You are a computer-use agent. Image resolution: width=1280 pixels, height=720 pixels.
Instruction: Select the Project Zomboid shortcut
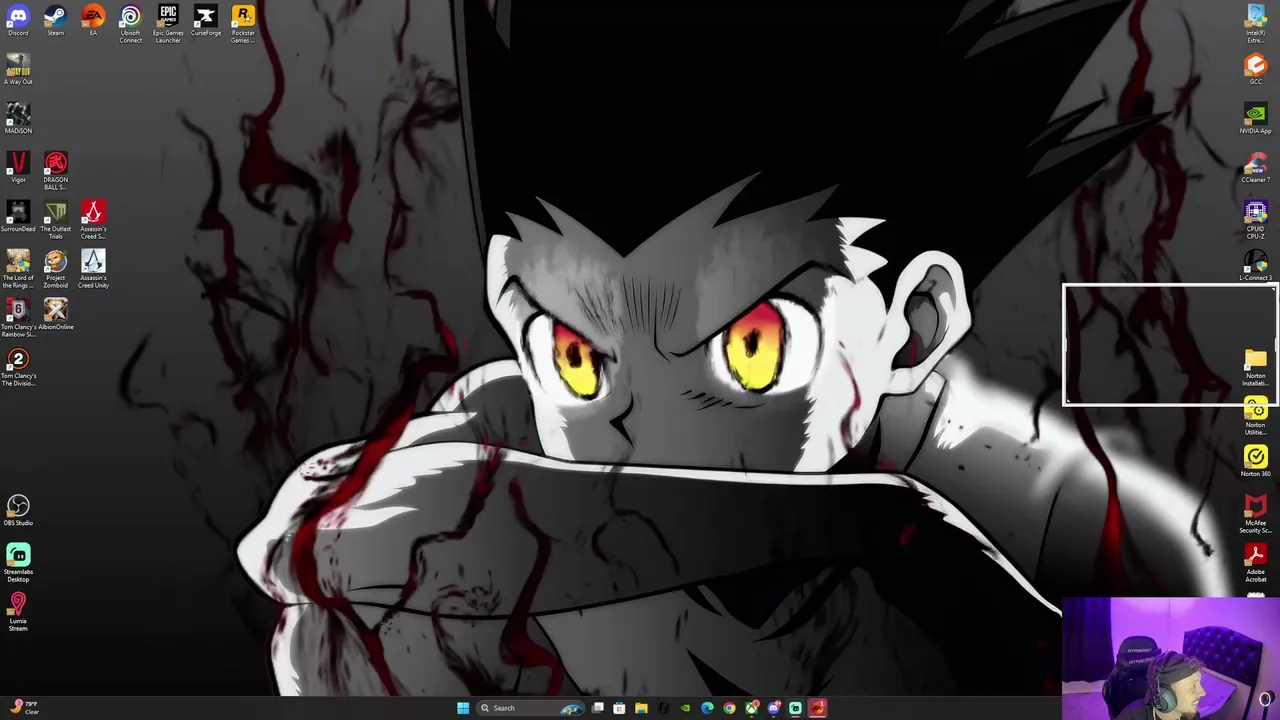pyautogui.click(x=55, y=269)
